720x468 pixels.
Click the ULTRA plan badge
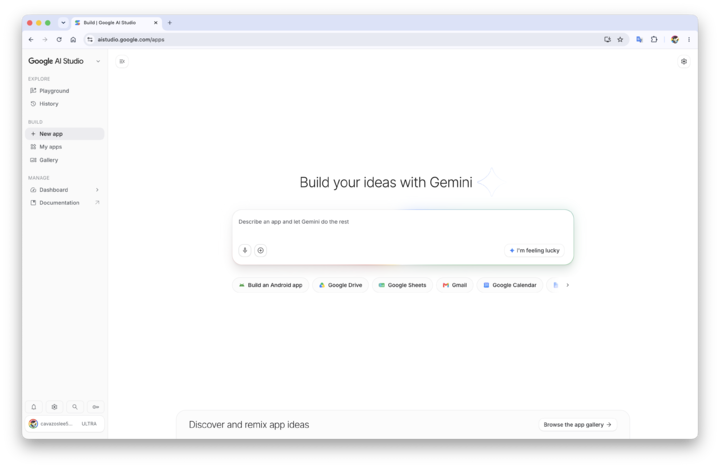(x=89, y=424)
